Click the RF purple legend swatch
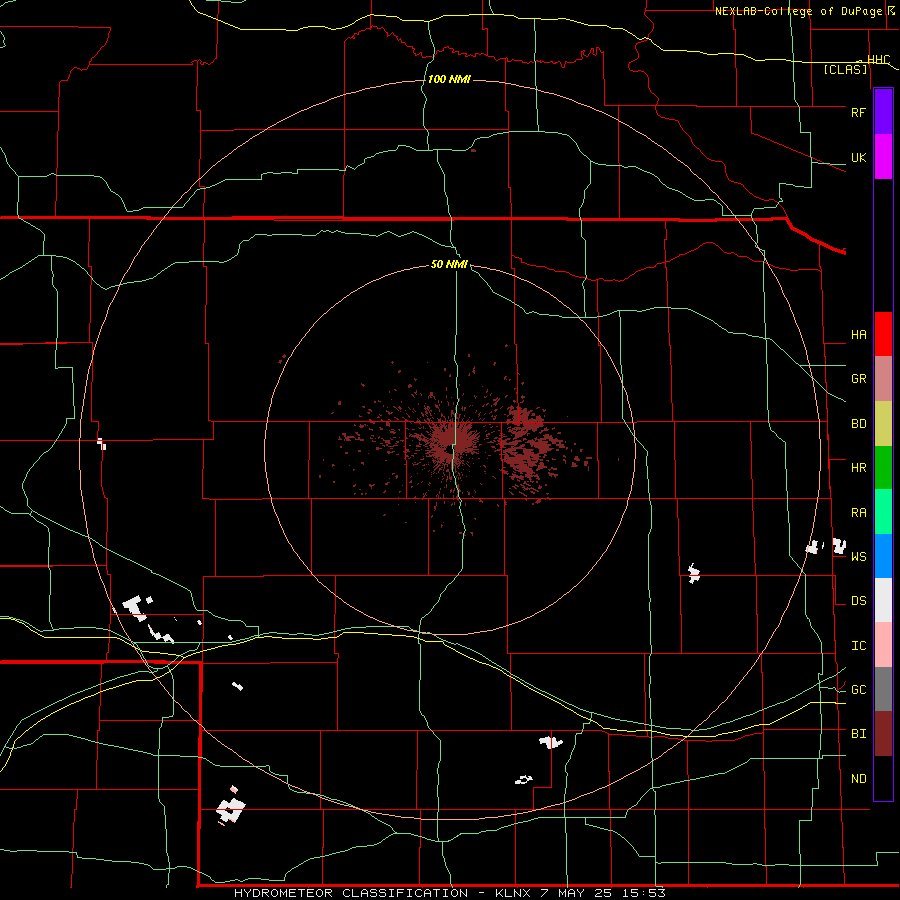The height and width of the screenshot is (900, 900). pos(883,112)
